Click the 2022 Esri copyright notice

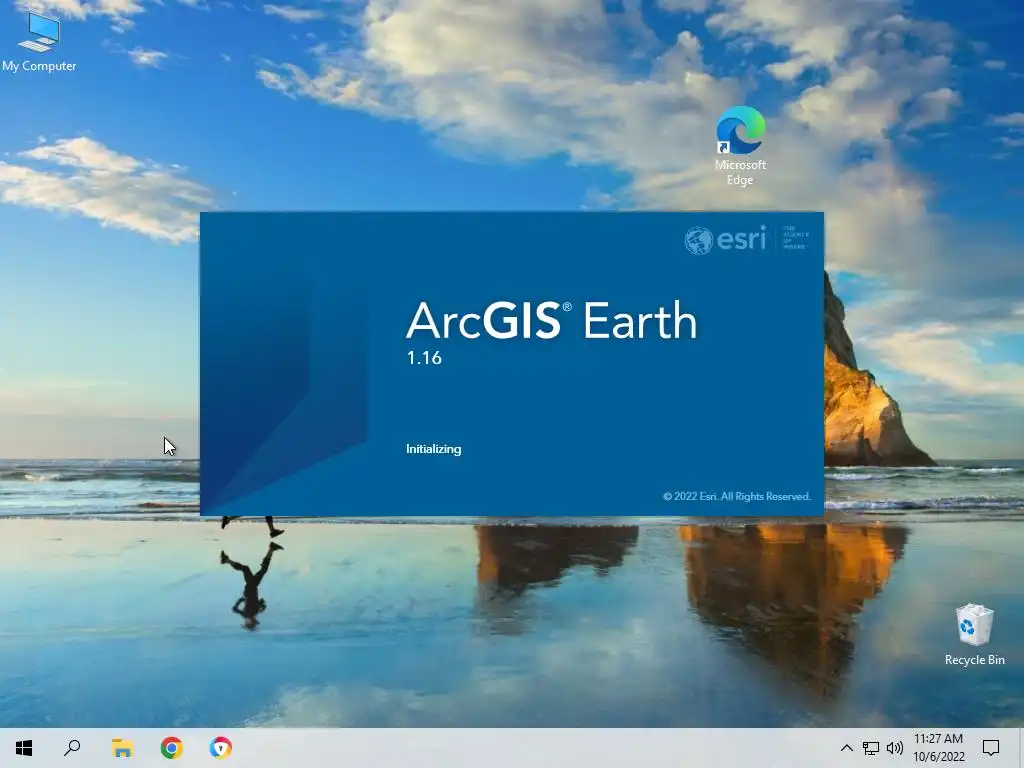click(737, 496)
